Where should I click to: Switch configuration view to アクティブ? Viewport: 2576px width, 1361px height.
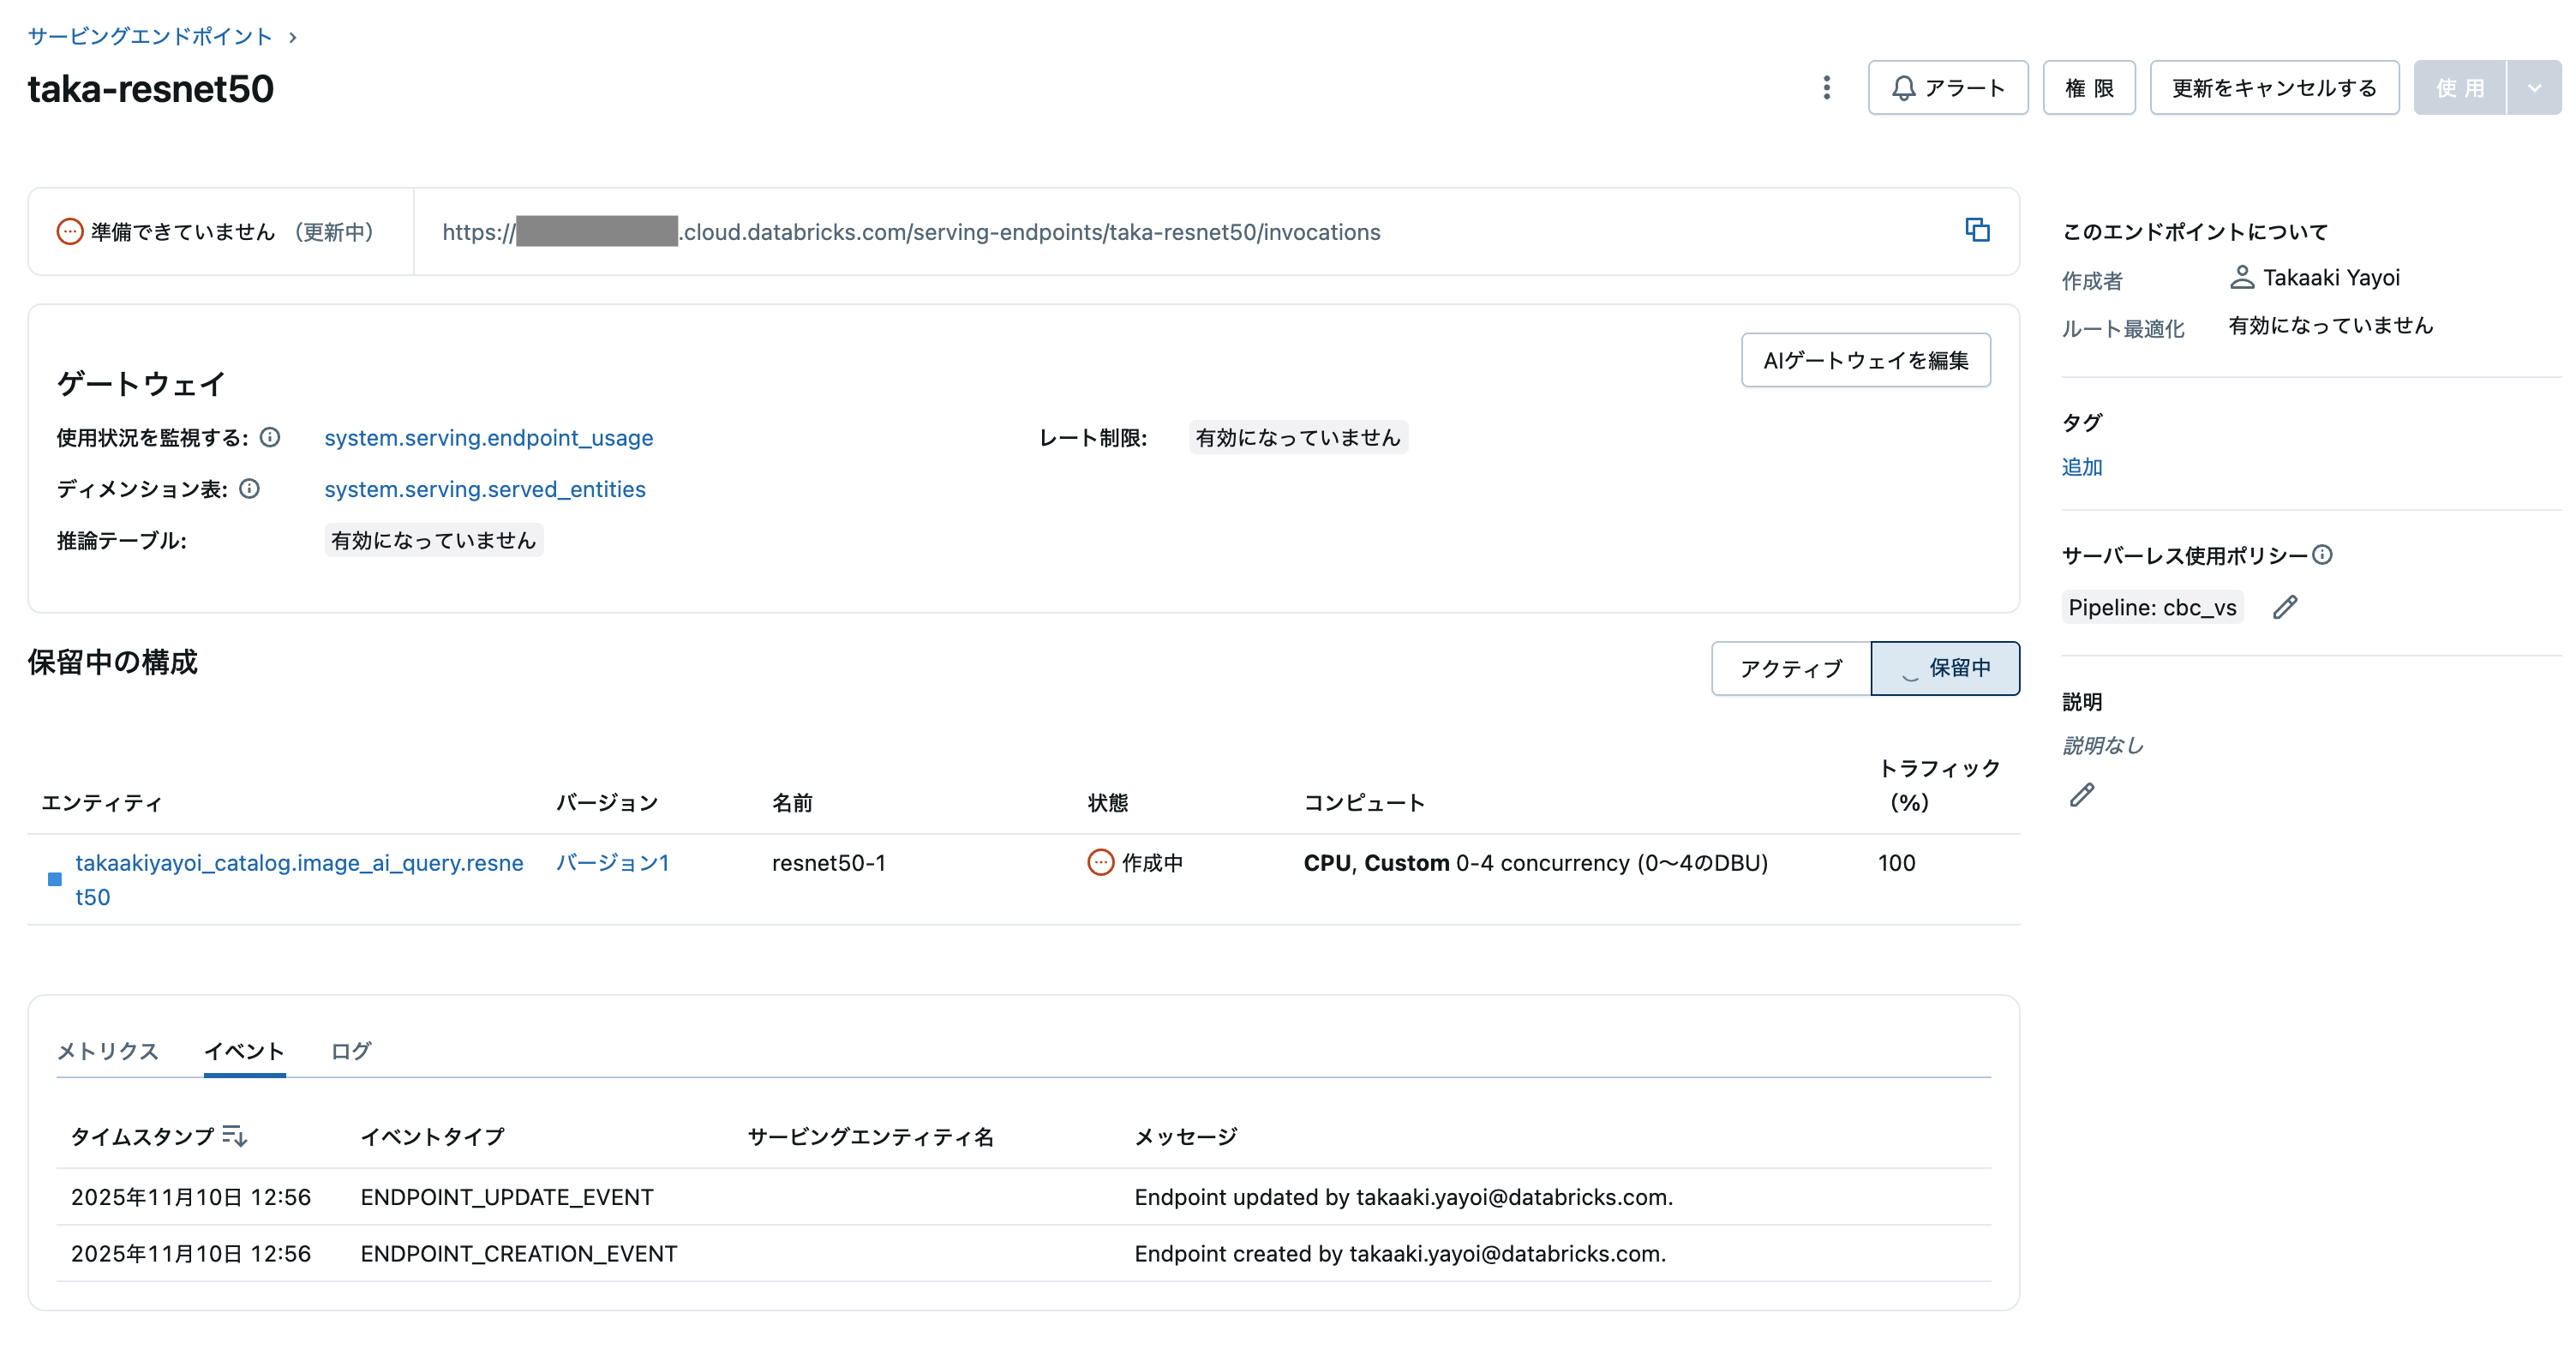(x=1791, y=668)
